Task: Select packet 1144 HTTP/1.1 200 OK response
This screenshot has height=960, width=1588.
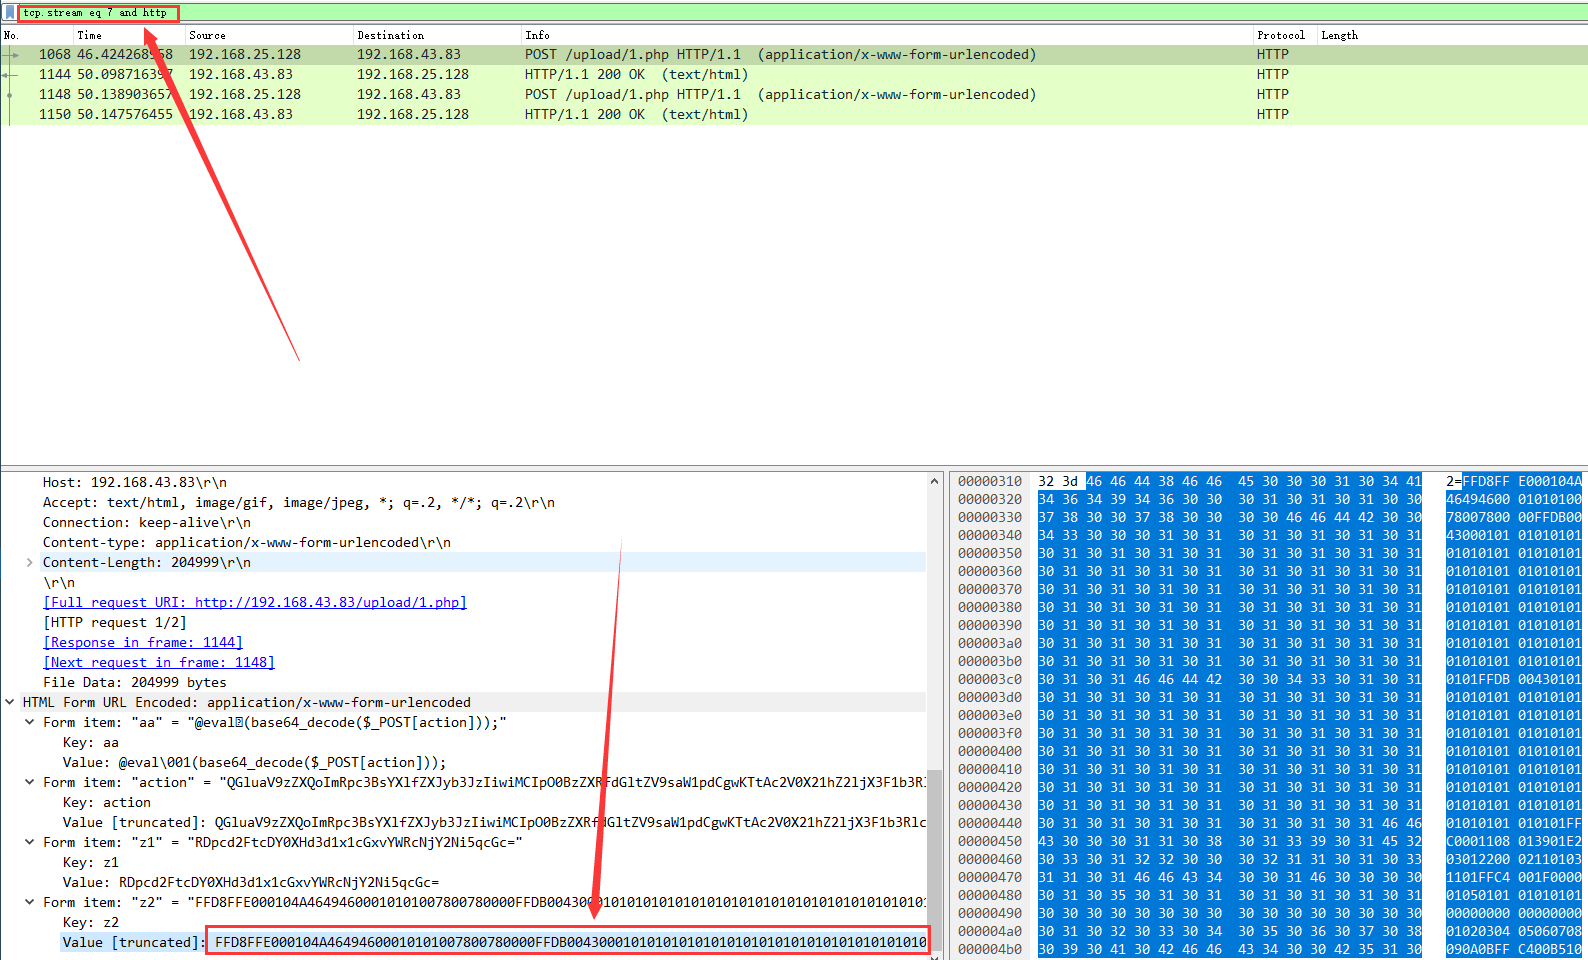Action: pyautogui.click(x=794, y=75)
